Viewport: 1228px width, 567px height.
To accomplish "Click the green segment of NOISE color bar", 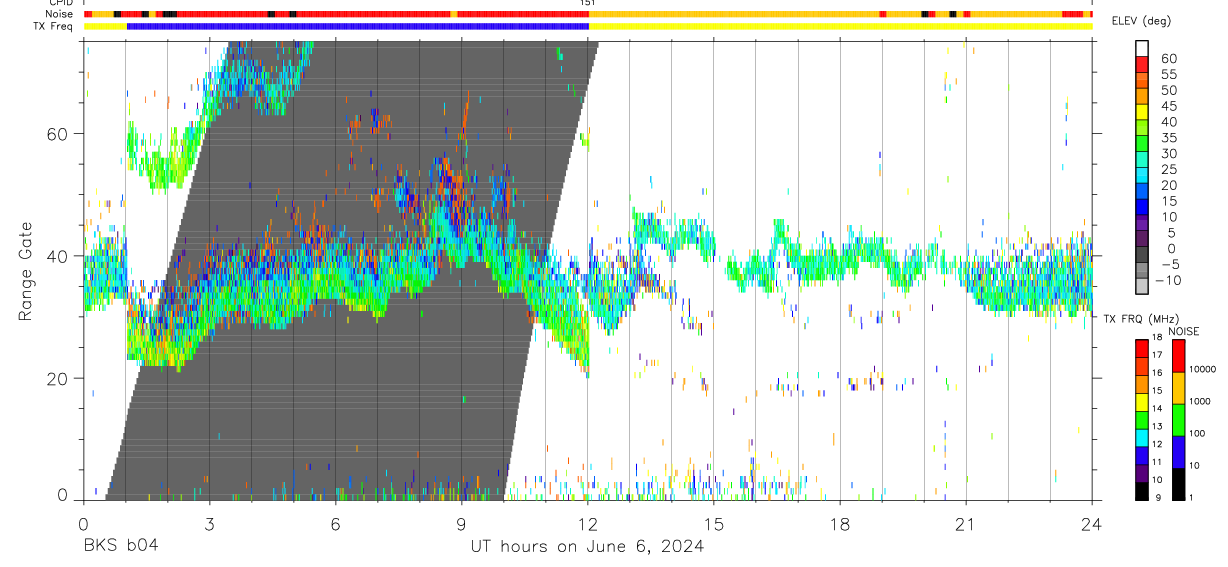I will pyautogui.click(x=1179, y=420).
